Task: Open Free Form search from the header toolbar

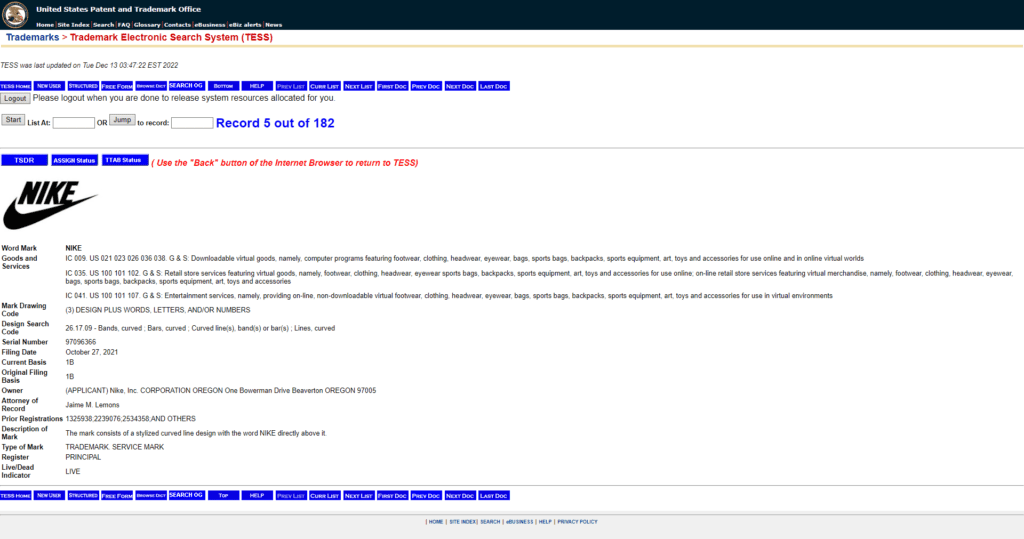Action: pos(117,86)
